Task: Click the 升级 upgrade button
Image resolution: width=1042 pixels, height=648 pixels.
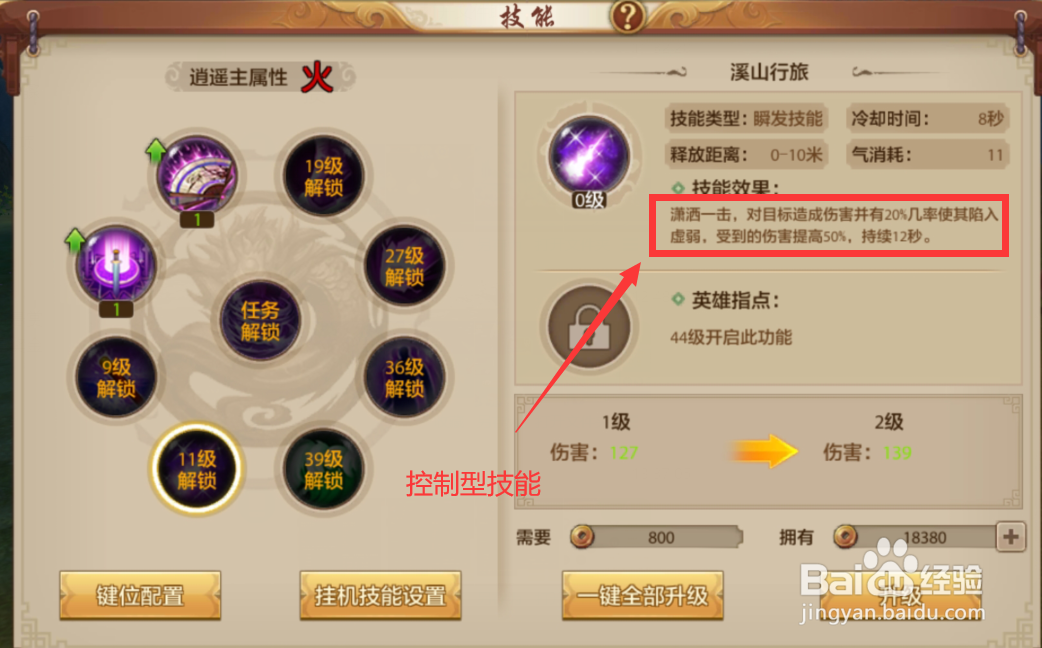Action: click(x=900, y=595)
